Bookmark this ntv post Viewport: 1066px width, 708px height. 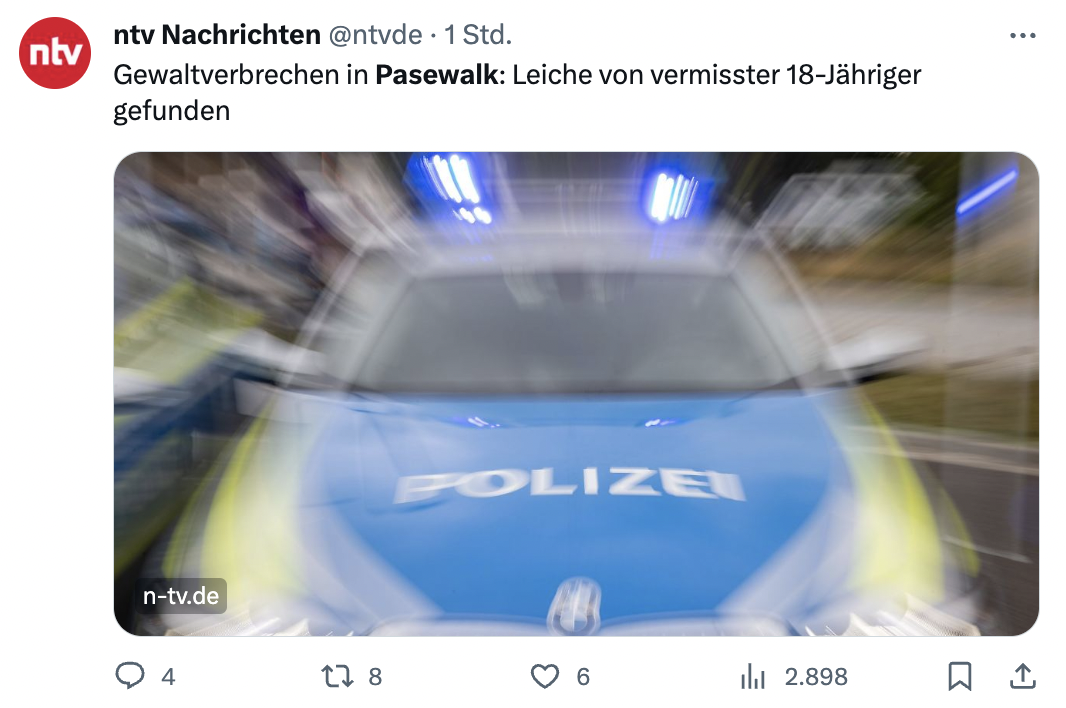(x=960, y=677)
